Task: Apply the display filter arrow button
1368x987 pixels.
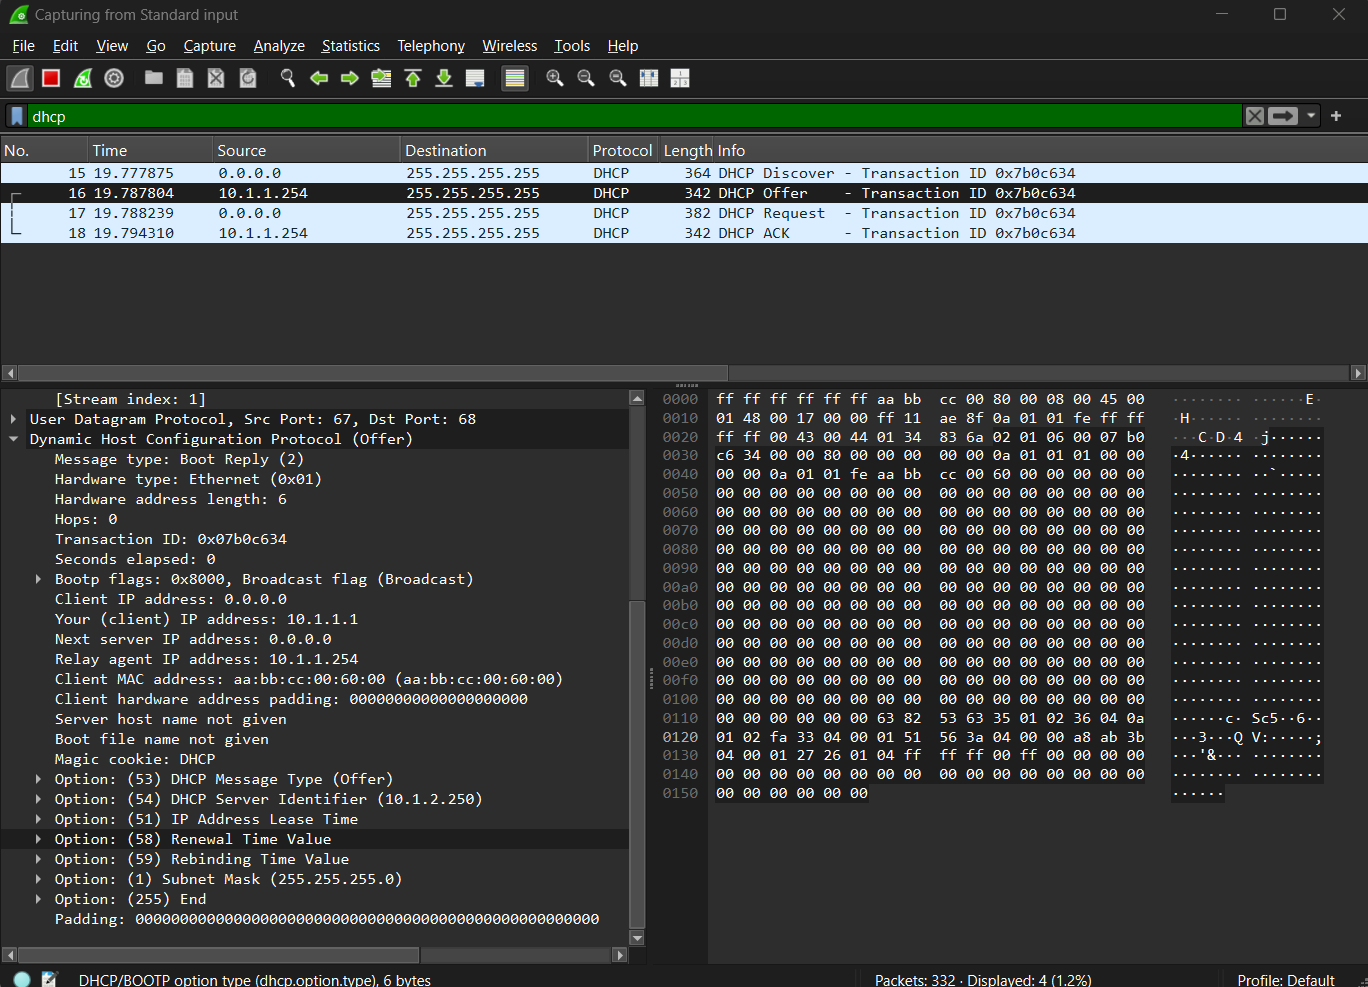Action: [x=1283, y=116]
